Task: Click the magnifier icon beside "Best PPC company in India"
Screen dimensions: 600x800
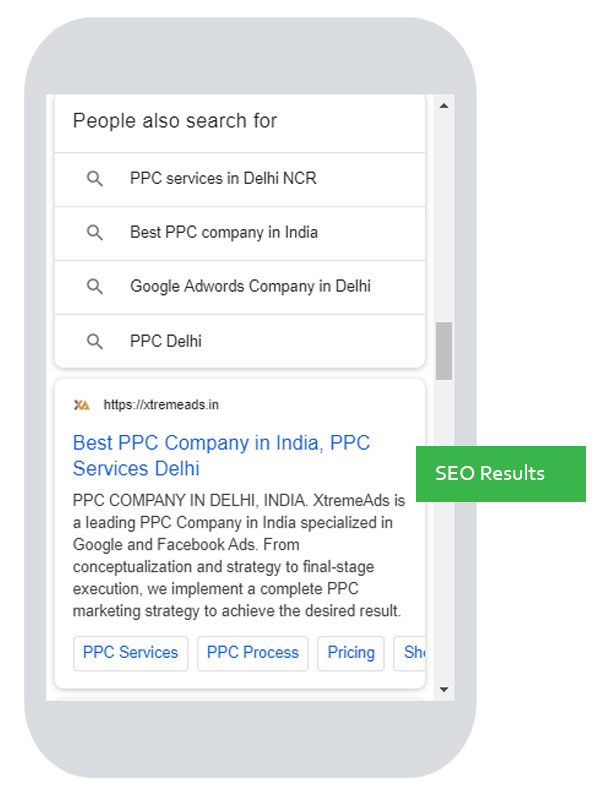Action: [x=95, y=232]
